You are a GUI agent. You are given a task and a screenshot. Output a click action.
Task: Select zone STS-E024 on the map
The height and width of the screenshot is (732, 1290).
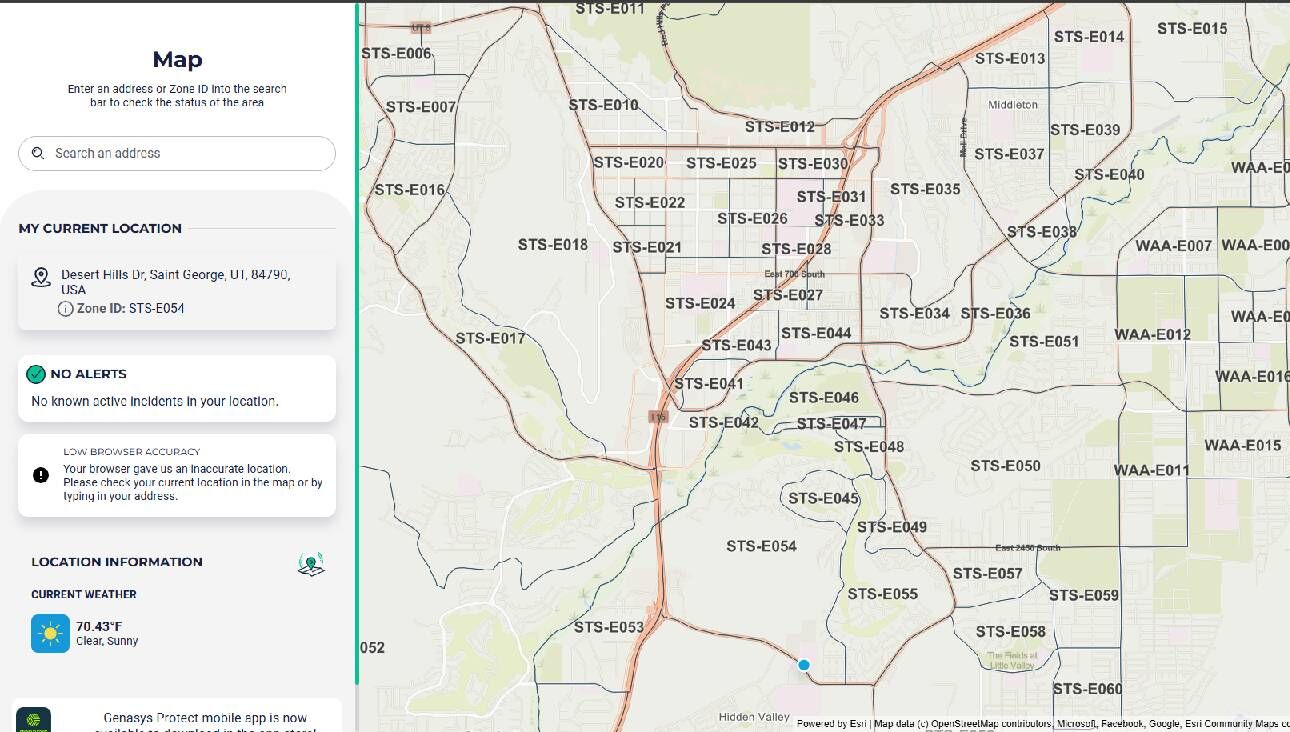click(x=700, y=304)
